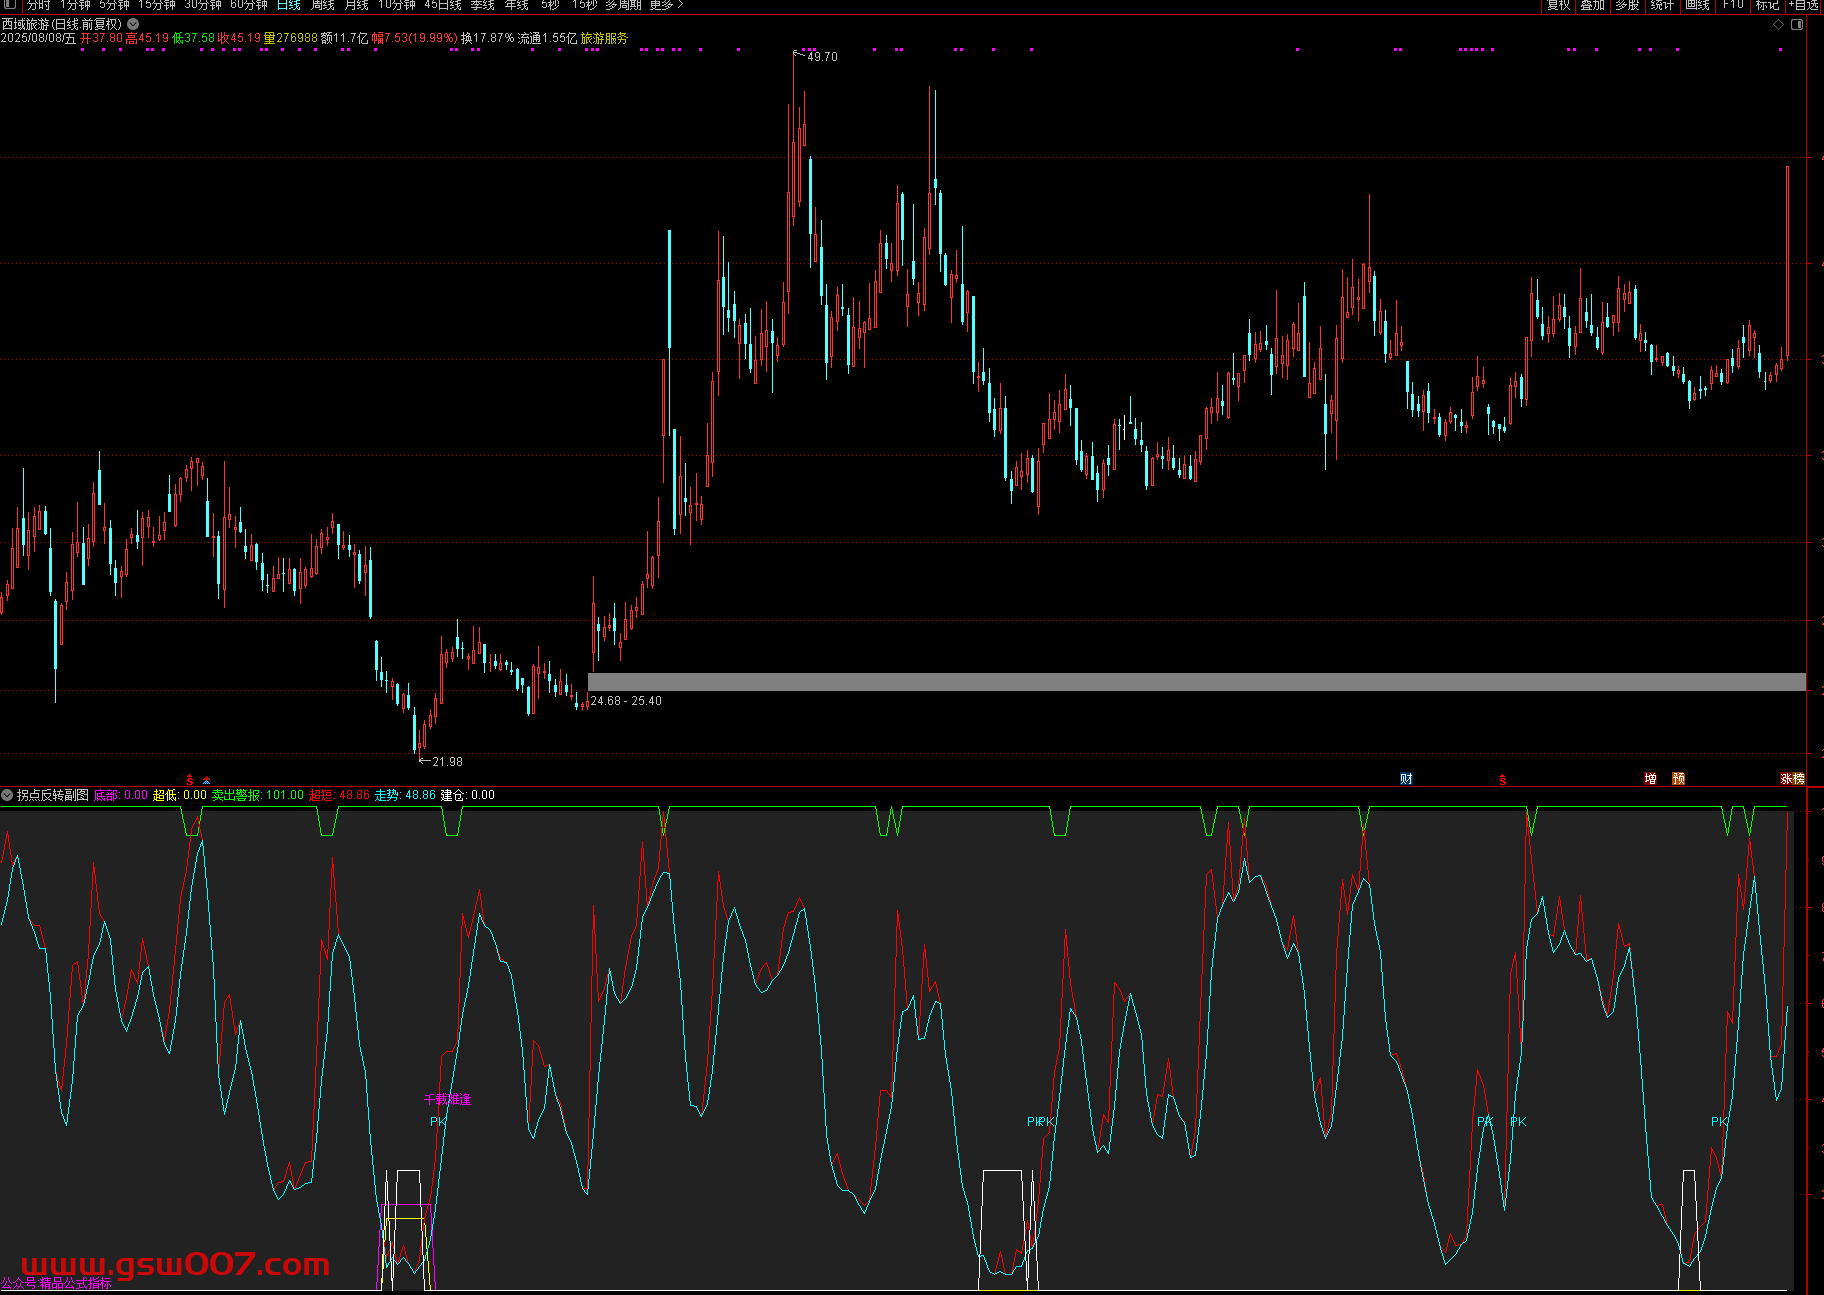Select the 季线 quarterly tab
The width and height of the screenshot is (1824, 1295).
[x=483, y=5]
